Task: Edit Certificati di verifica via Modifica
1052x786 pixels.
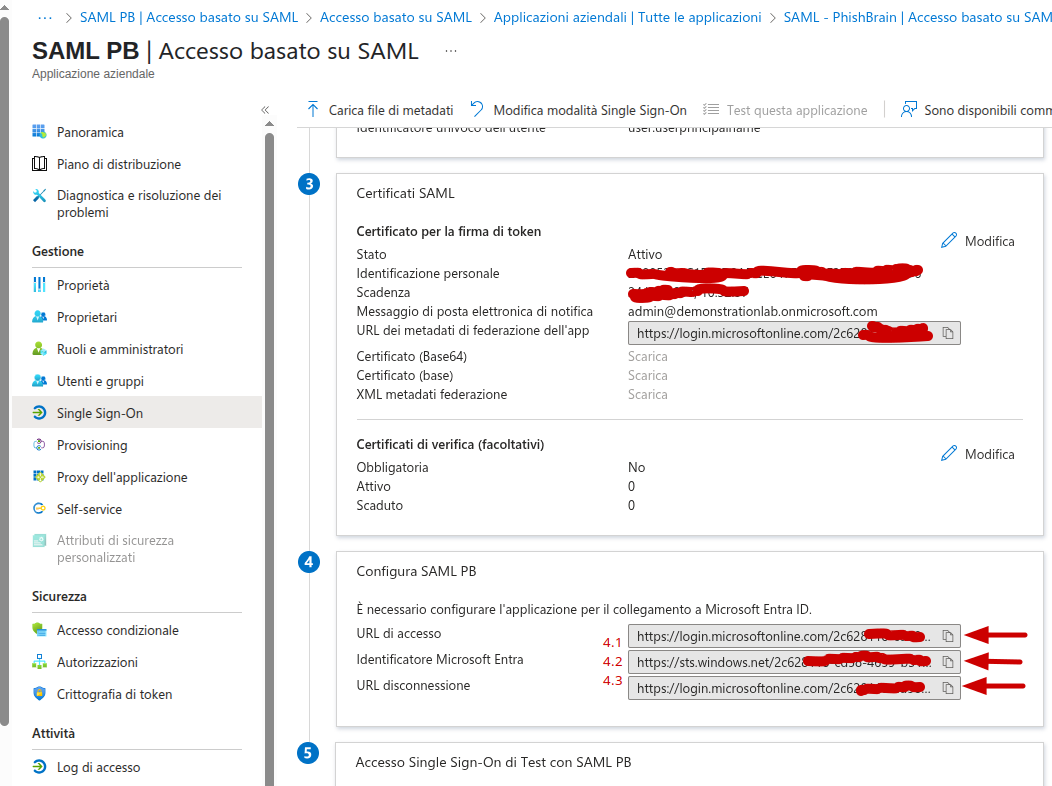Action: (x=990, y=454)
